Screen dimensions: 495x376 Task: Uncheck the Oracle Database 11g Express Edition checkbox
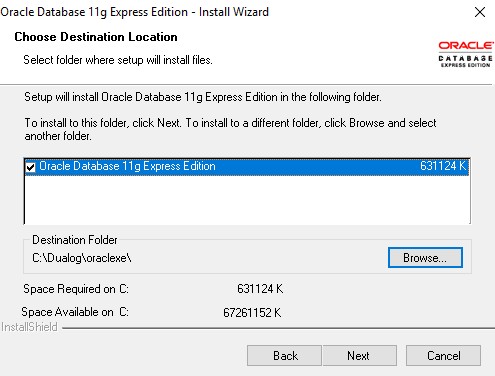[30, 167]
